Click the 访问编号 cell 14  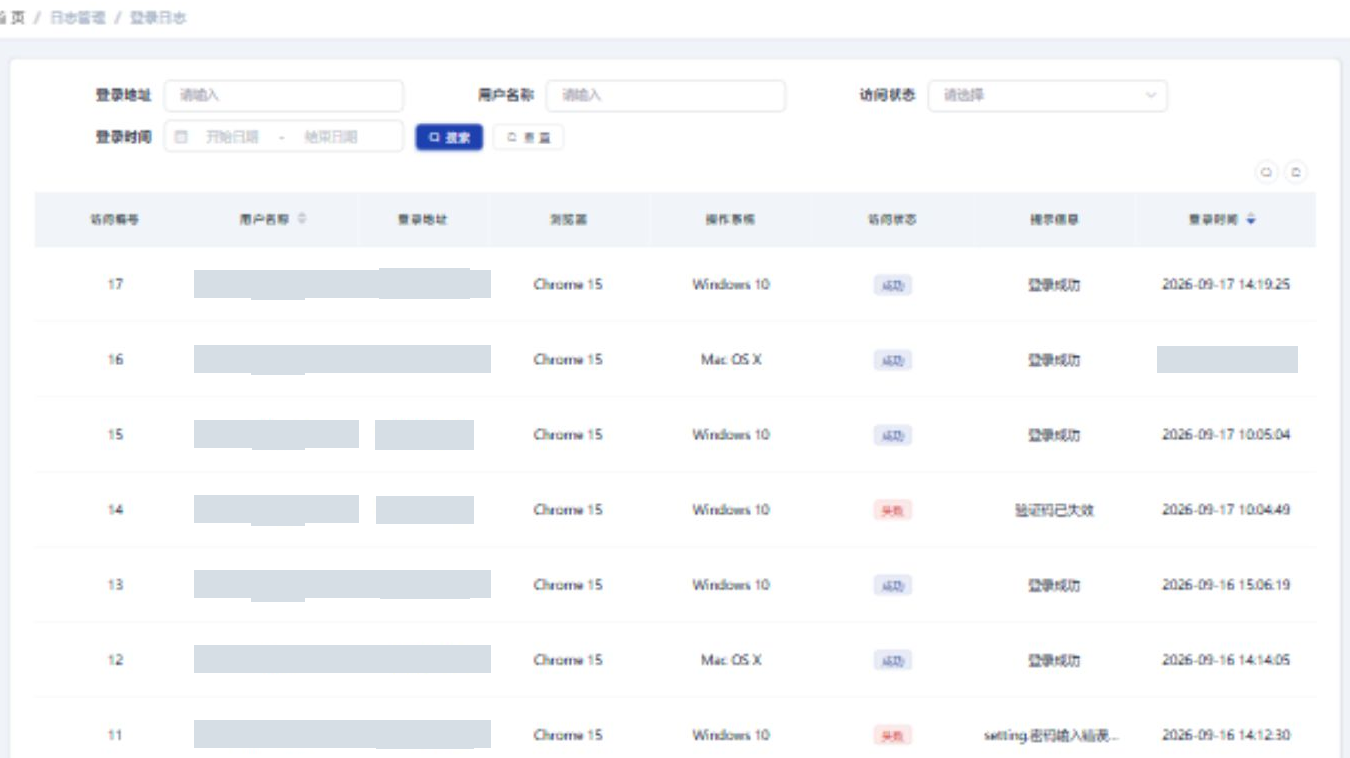(x=115, y=510)
